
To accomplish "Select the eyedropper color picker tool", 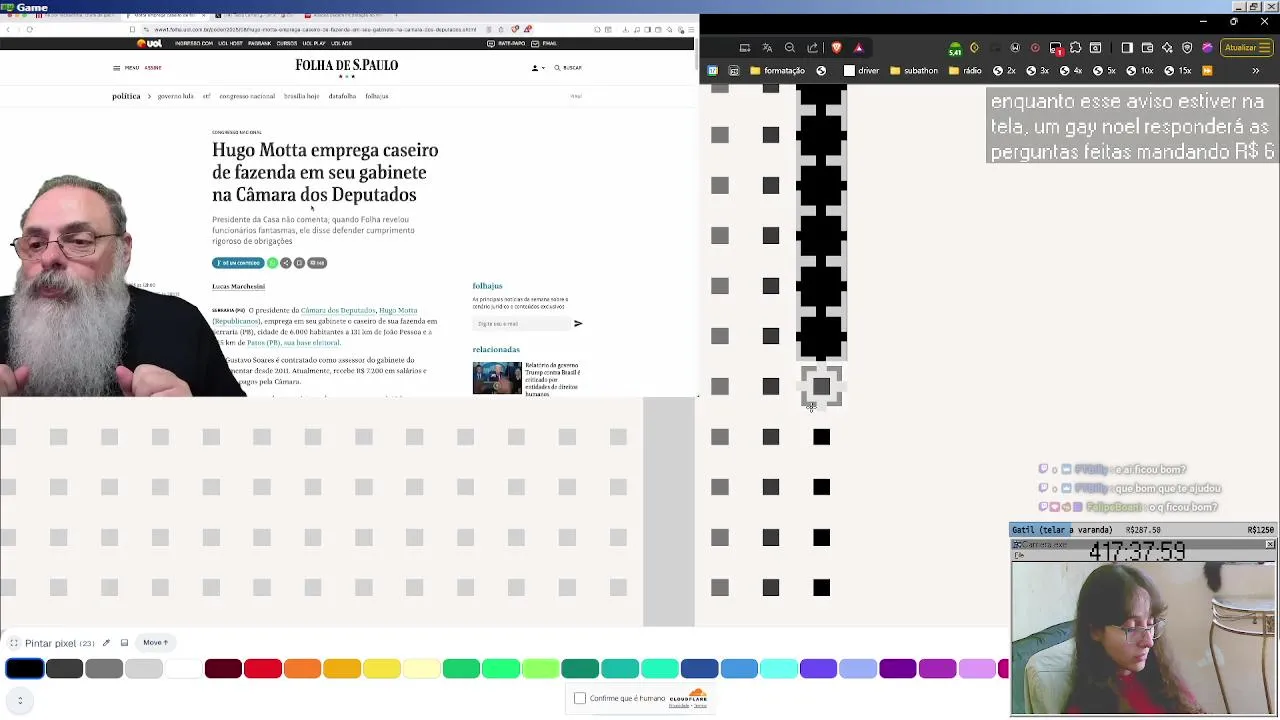I will point(106,643).
